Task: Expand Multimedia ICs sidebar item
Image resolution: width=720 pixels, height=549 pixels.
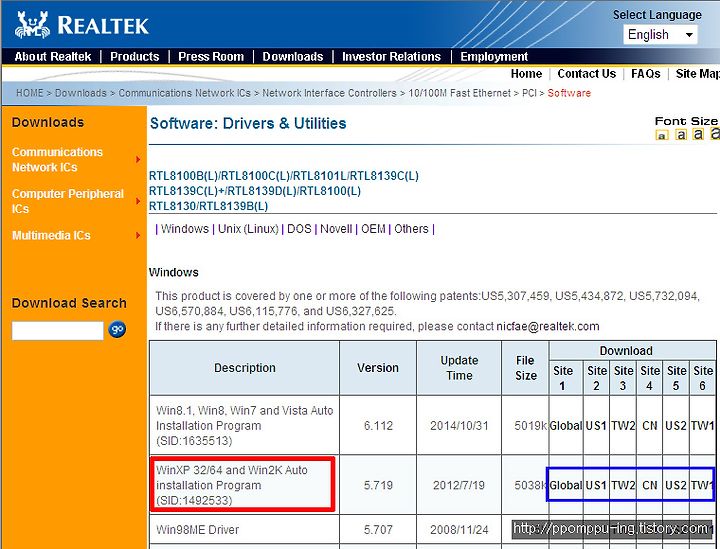Action: pos(76,235)
